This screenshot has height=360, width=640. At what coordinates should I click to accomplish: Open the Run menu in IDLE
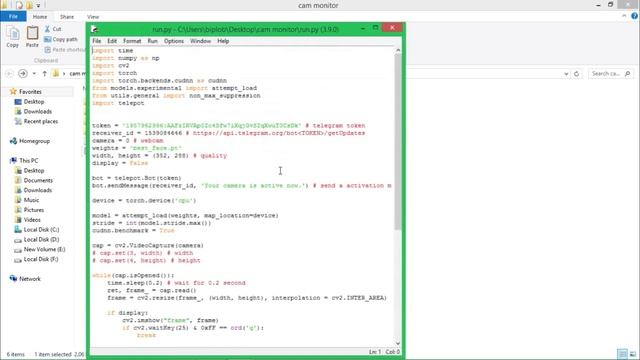coord(152,41)
